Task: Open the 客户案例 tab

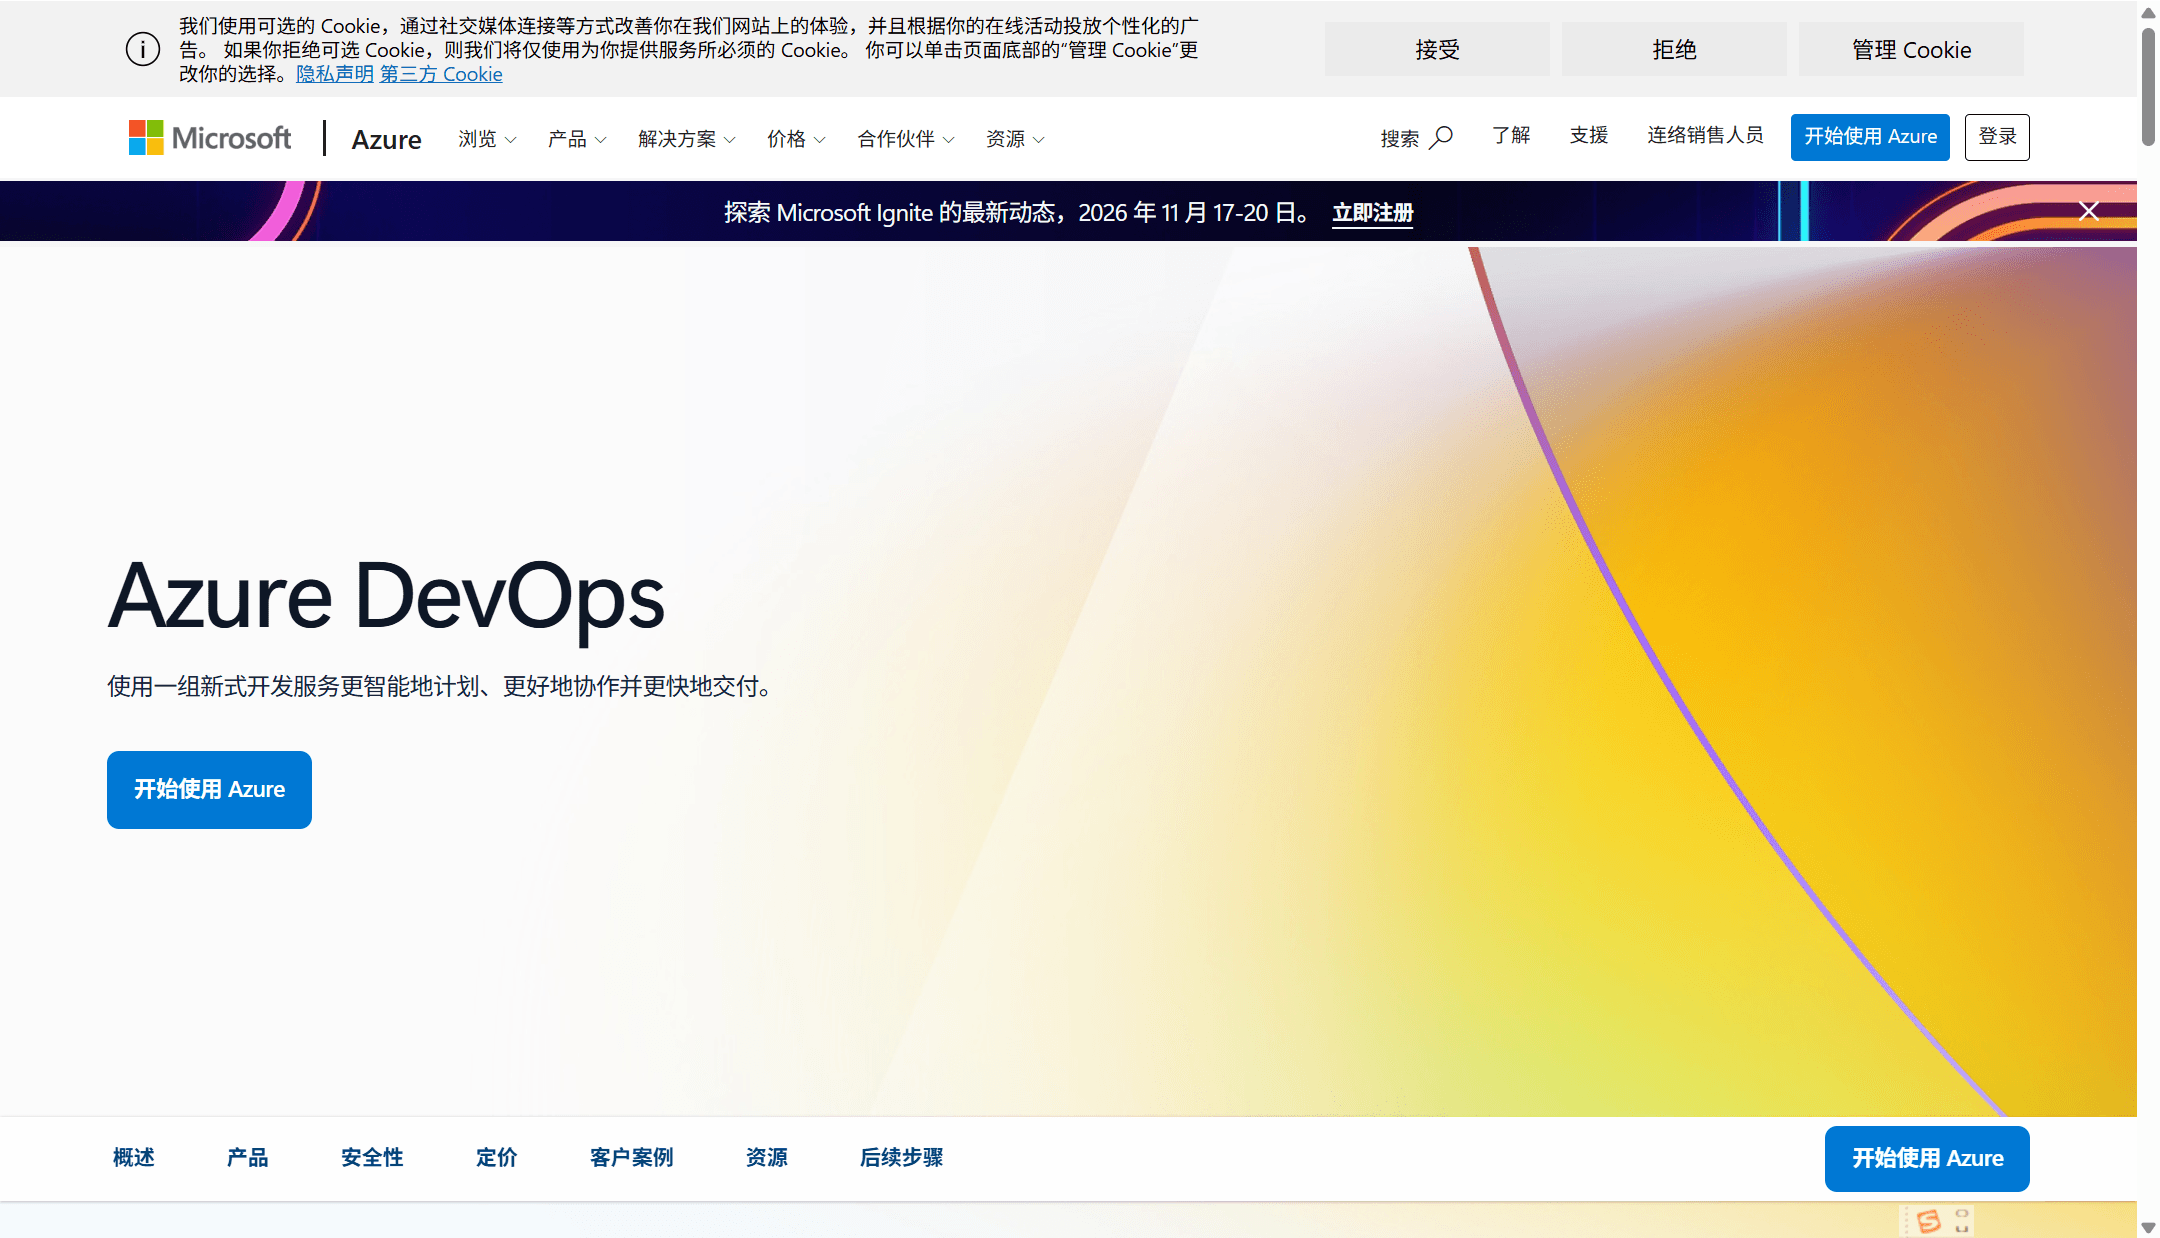Action: (x=631, y=1158)
